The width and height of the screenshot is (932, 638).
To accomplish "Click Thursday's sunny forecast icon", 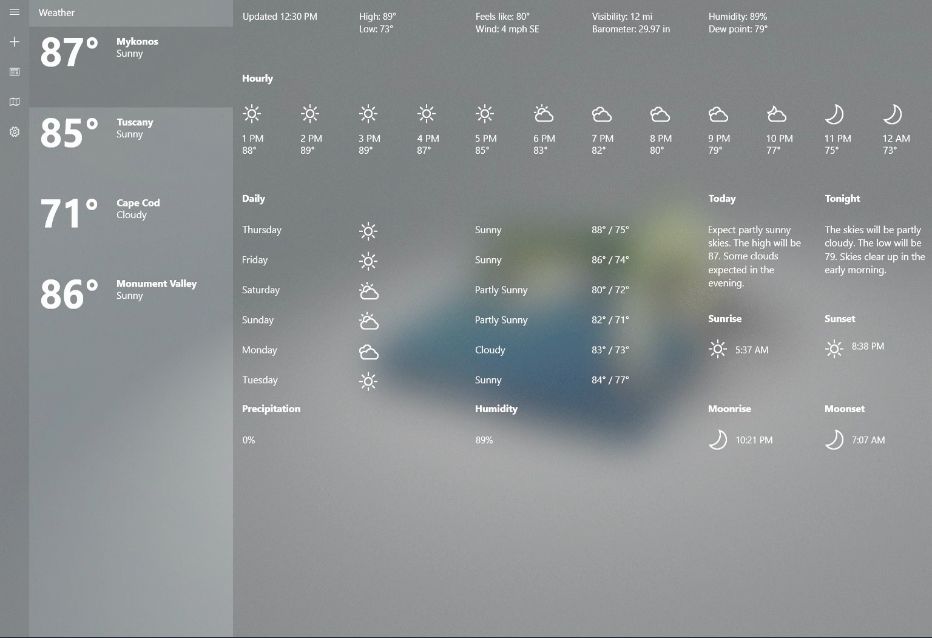I will coord(368,231).
